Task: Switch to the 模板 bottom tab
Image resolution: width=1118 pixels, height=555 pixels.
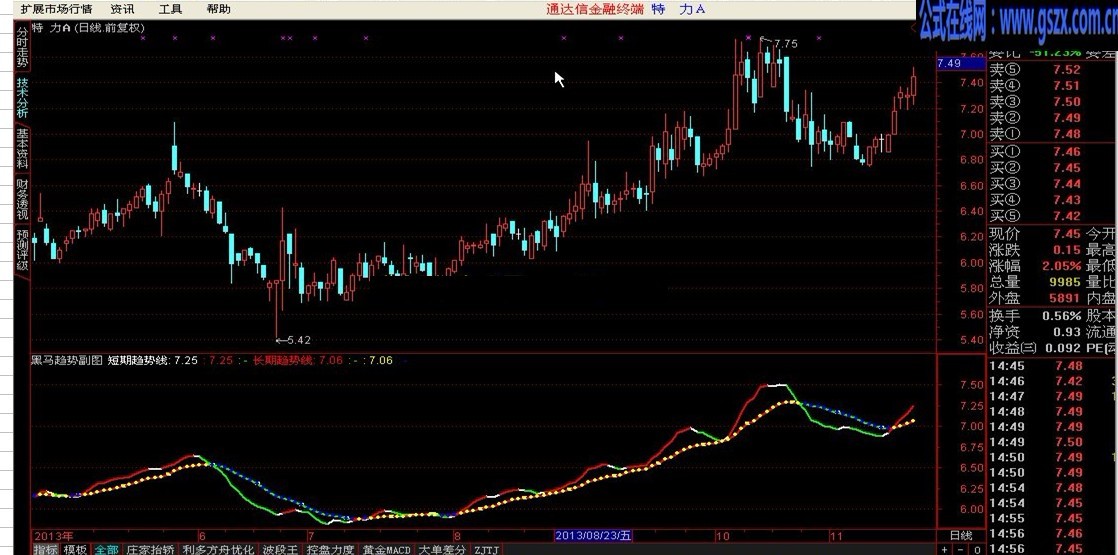Action: point(75,549)
